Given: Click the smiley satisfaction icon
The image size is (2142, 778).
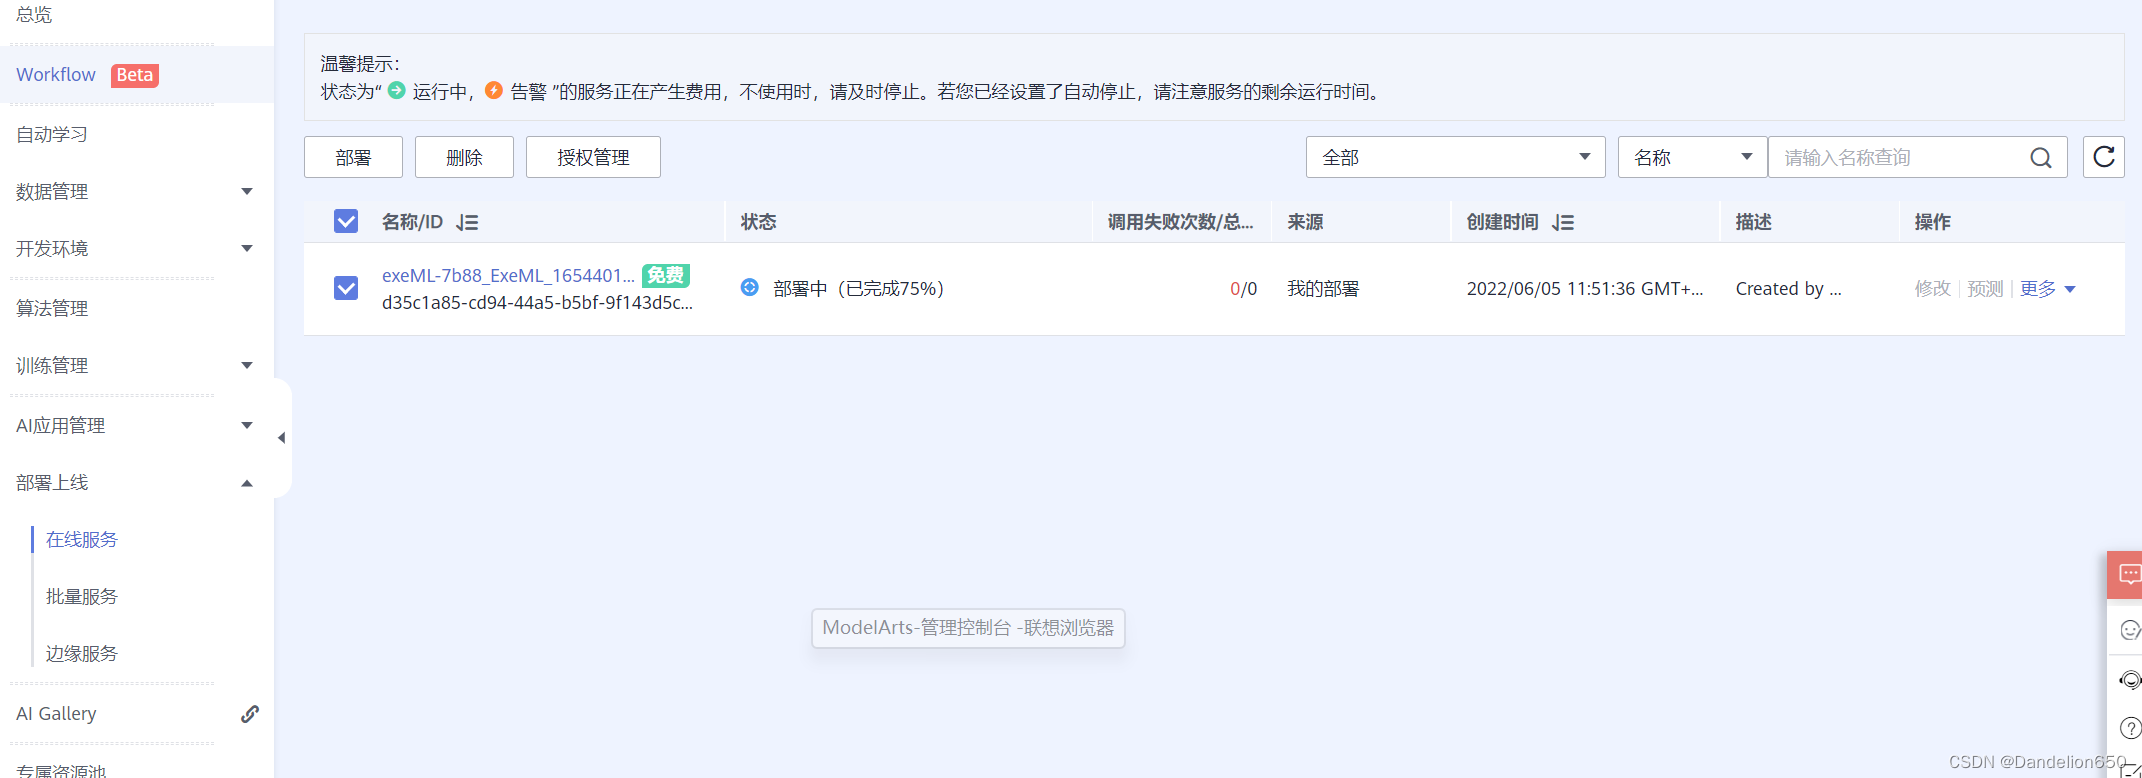Looking at the screenshot, I should point(2130,630).
